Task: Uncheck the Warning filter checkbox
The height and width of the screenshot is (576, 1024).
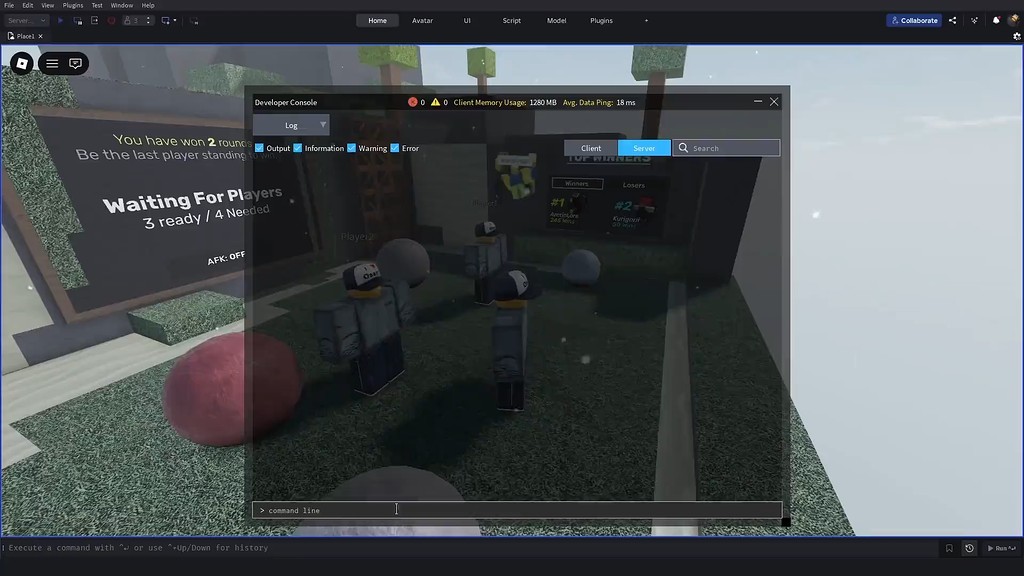Action: click(351, 148)
